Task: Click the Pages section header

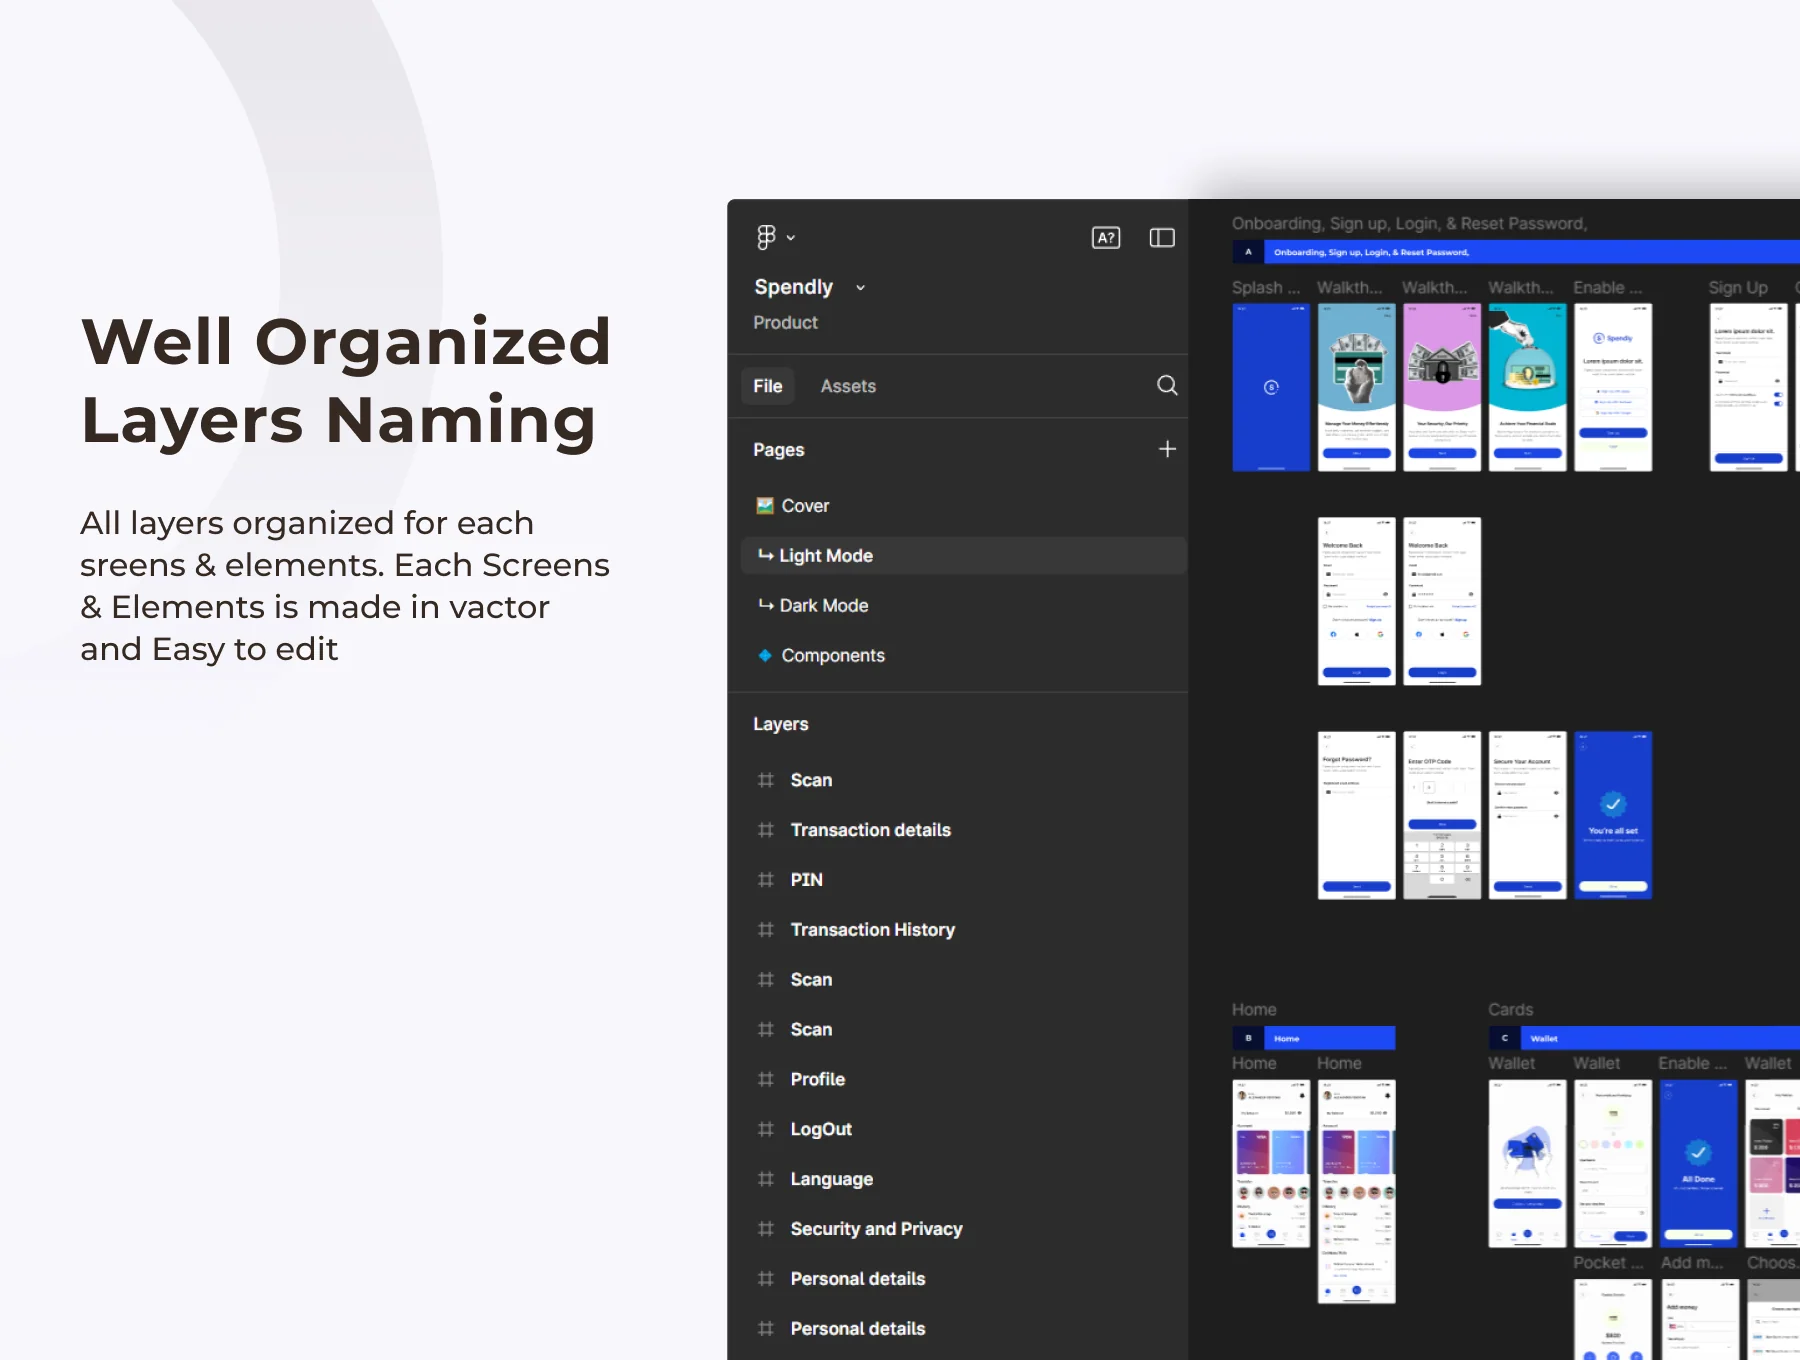Action: pos(779,450)
